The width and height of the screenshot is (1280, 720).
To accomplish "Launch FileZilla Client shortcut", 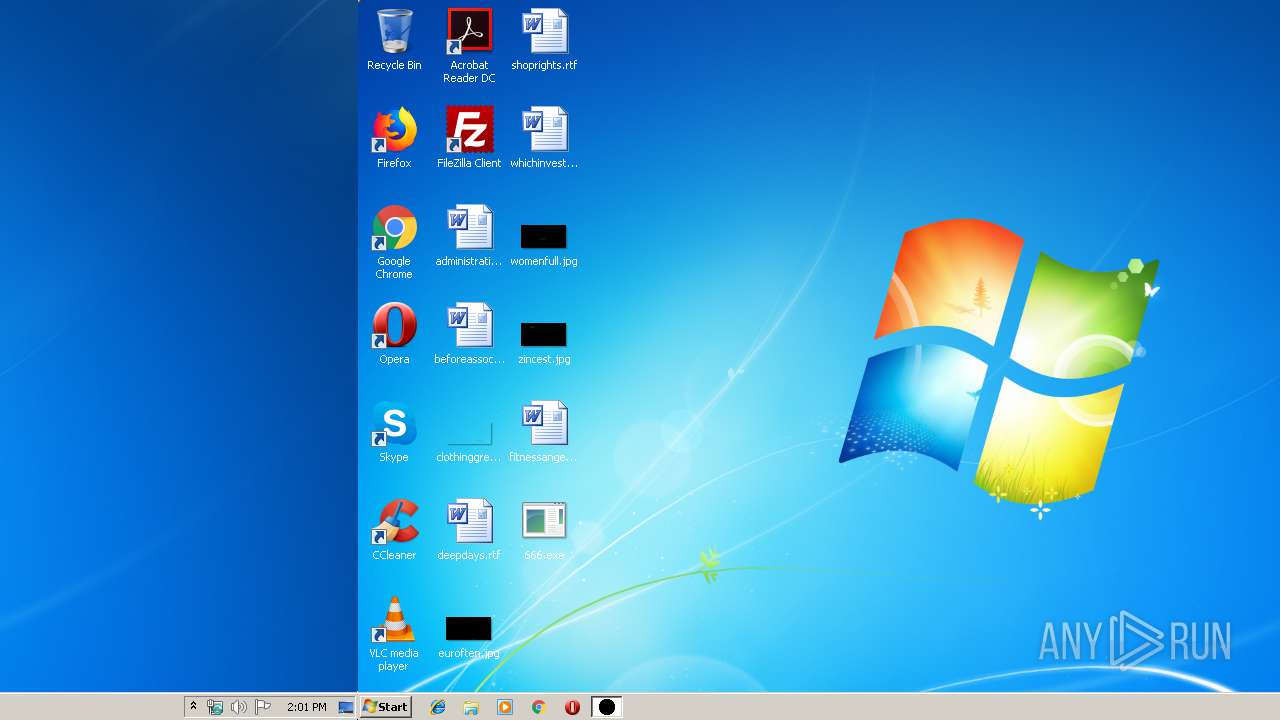I will pyautogui.click(x=469, y=138).
